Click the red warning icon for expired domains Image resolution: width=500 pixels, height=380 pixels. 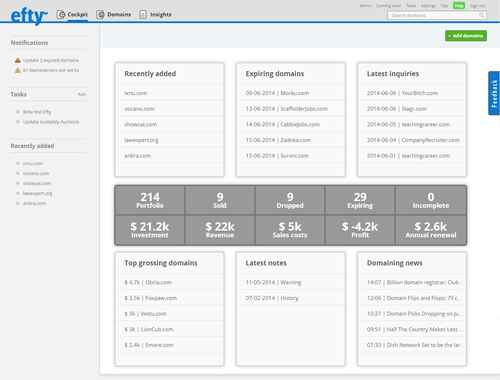point(18,60)
